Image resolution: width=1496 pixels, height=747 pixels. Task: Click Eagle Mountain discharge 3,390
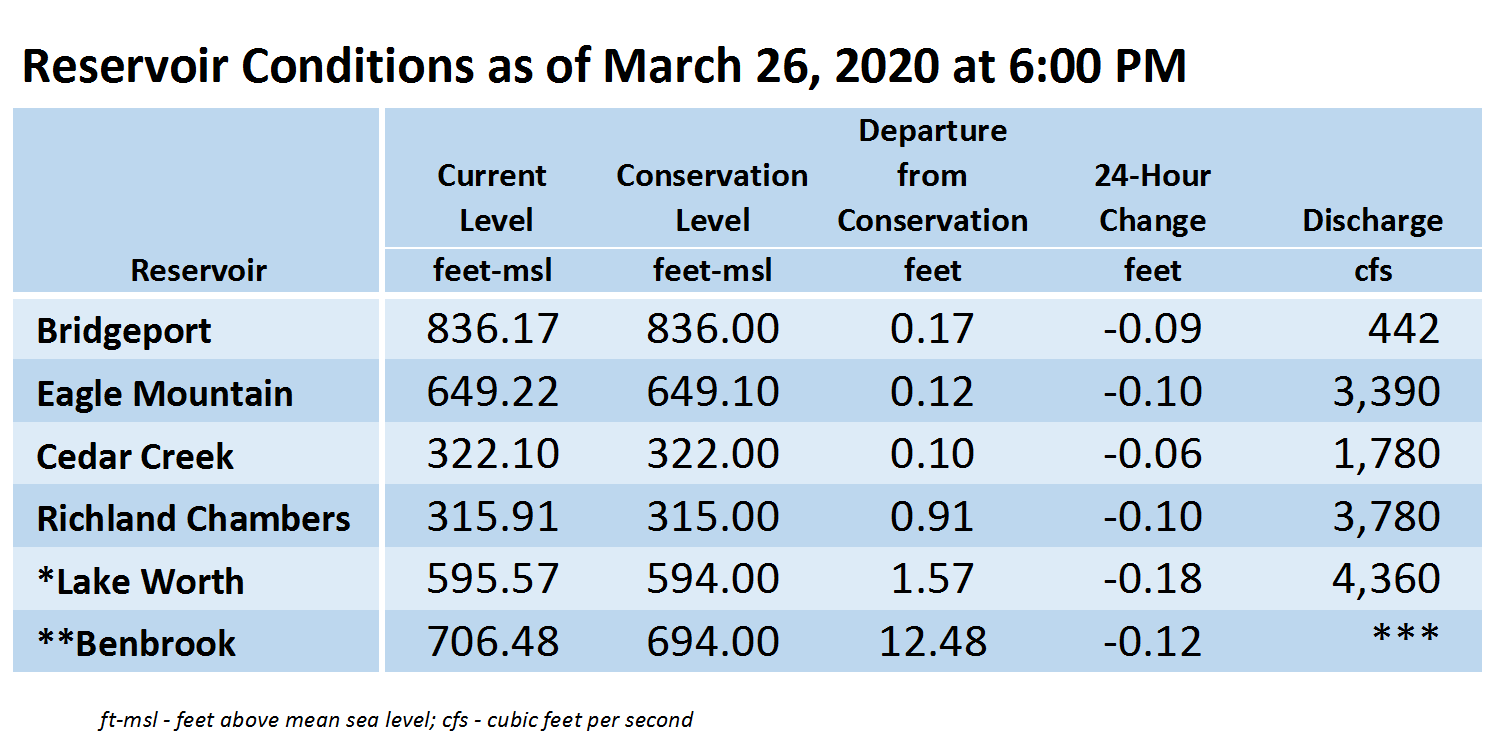pyautogui.click(x=1387, y=392)
